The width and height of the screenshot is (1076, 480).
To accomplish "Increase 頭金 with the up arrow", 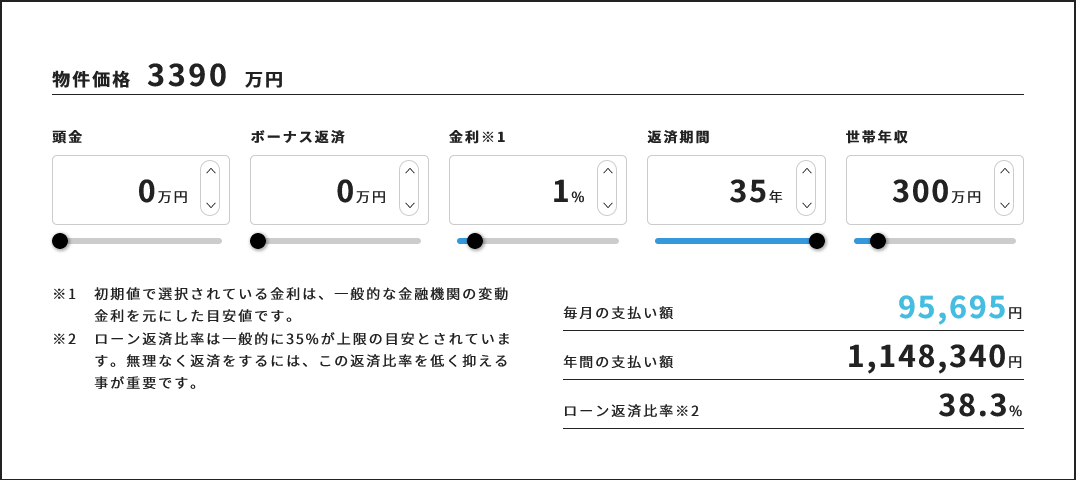I will (210, 173).
